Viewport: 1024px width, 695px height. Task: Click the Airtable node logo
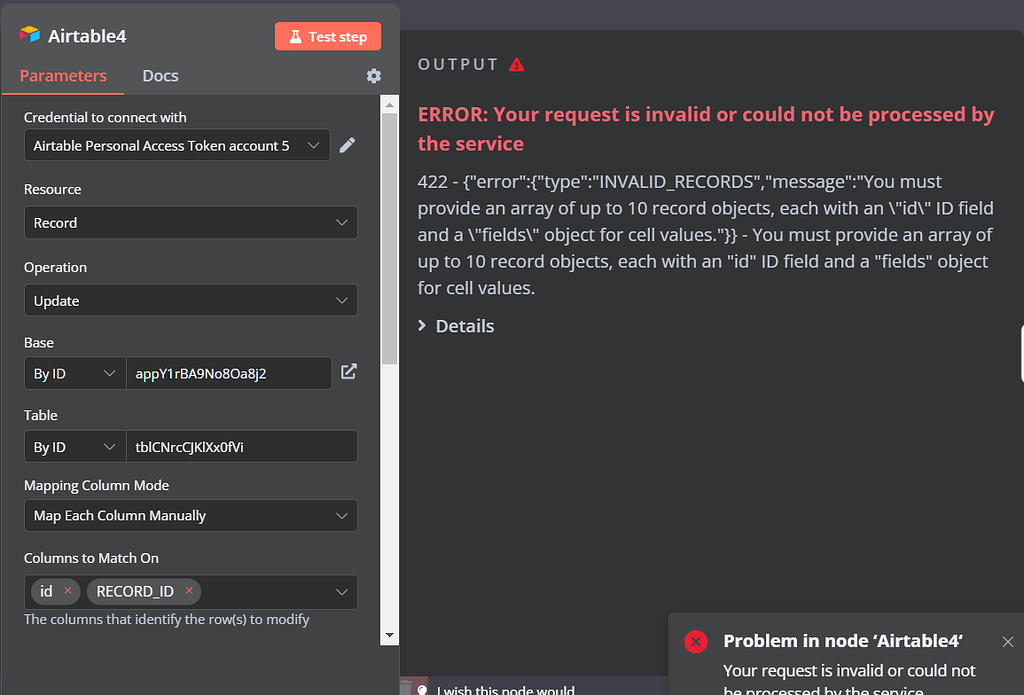(x=30, y=35)
